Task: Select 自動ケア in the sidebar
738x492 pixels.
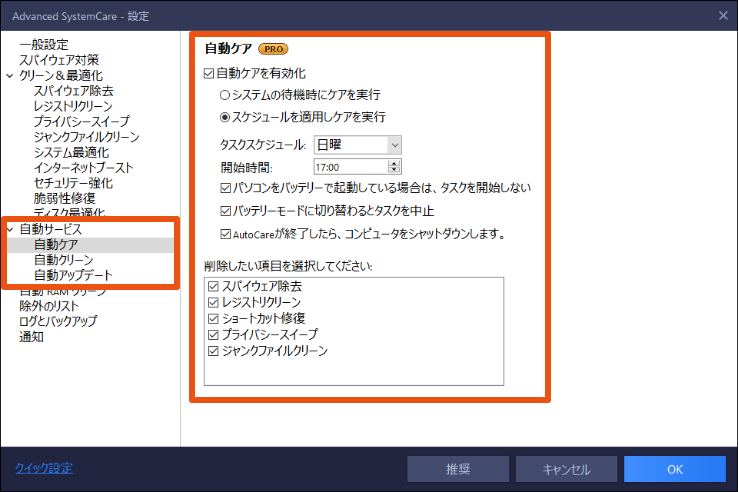Action: point(56,245)
